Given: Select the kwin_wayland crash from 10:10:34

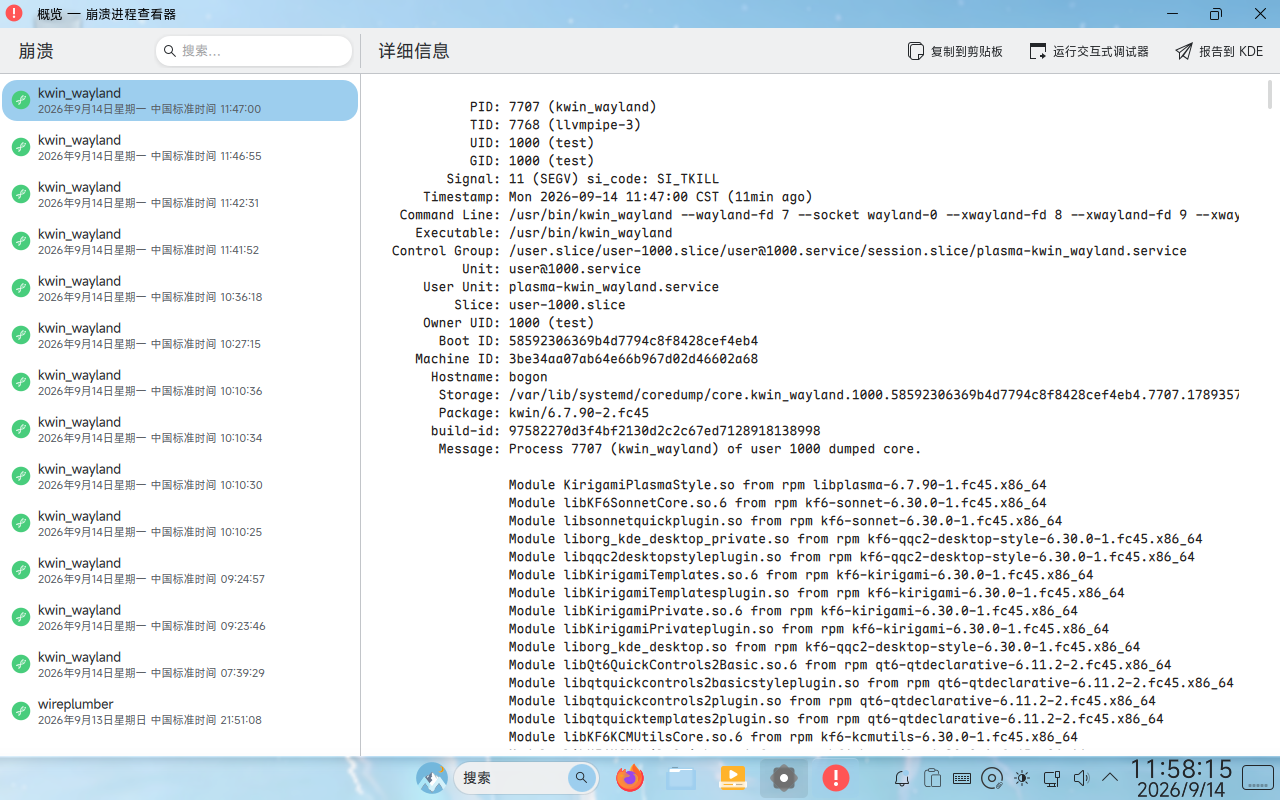Looking at the screenshot, I should click(x=180, y=429).
